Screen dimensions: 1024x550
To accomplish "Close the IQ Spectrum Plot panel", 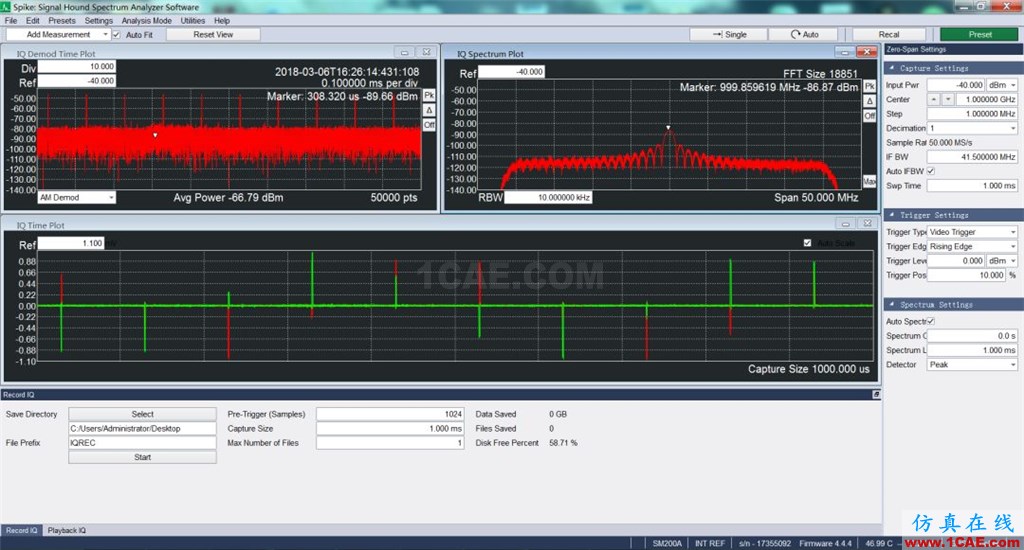I will [x=867, y=52].
